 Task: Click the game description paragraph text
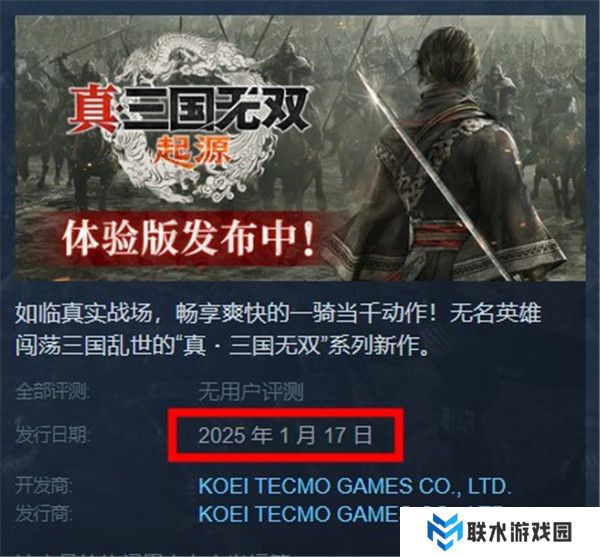point(278,329)
